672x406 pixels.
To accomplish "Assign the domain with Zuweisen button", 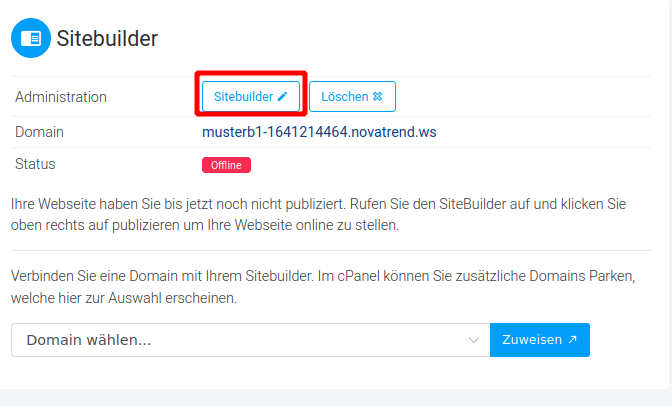I will coord(540,340).
